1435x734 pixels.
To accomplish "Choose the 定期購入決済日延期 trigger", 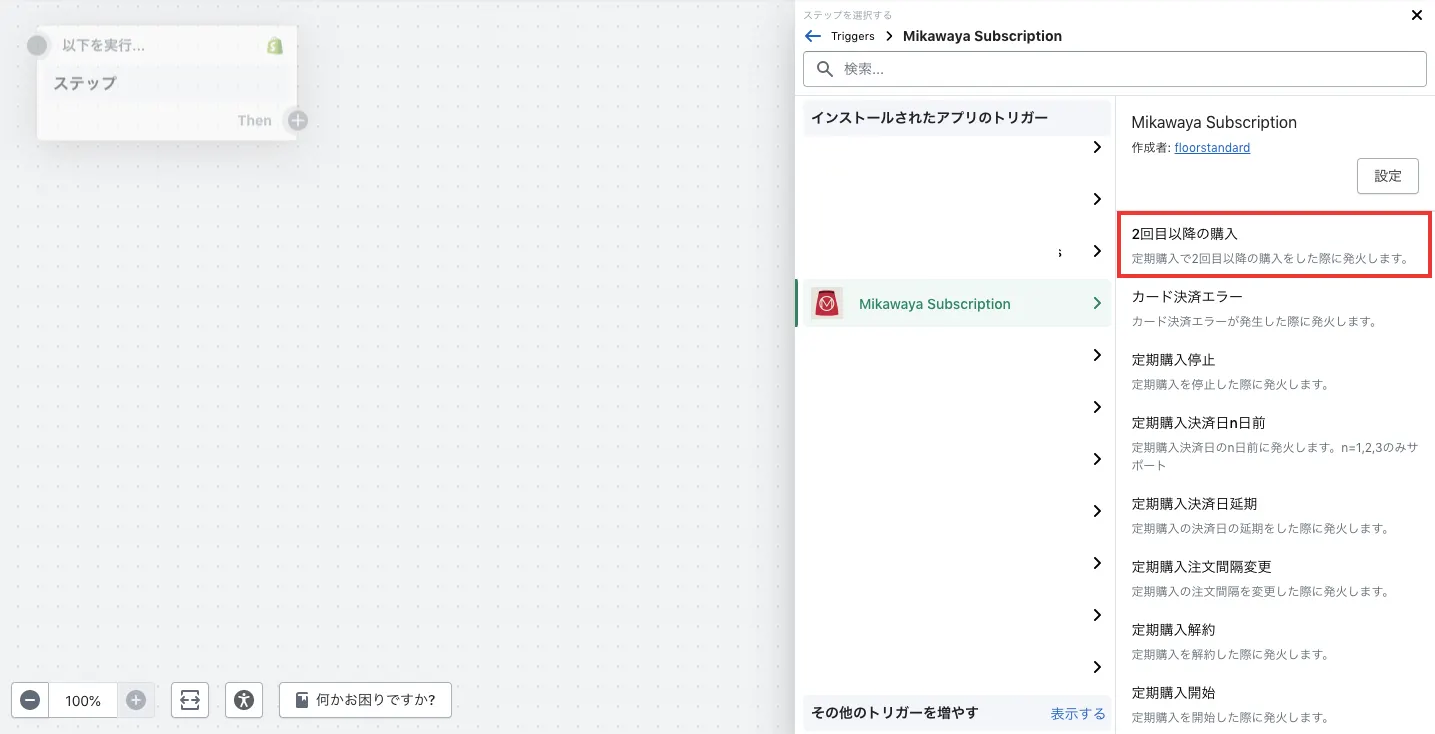I will [1274, 514].
